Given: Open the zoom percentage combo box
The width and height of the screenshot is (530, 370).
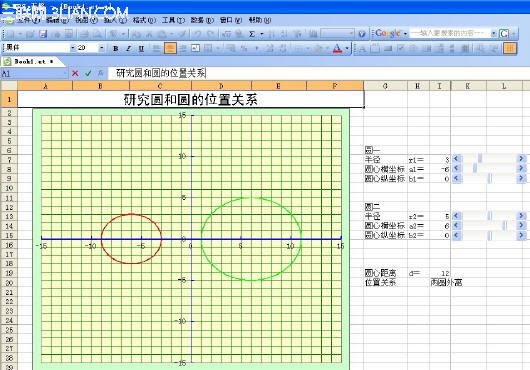Looking at the screenshot, I should coord(337,33).
